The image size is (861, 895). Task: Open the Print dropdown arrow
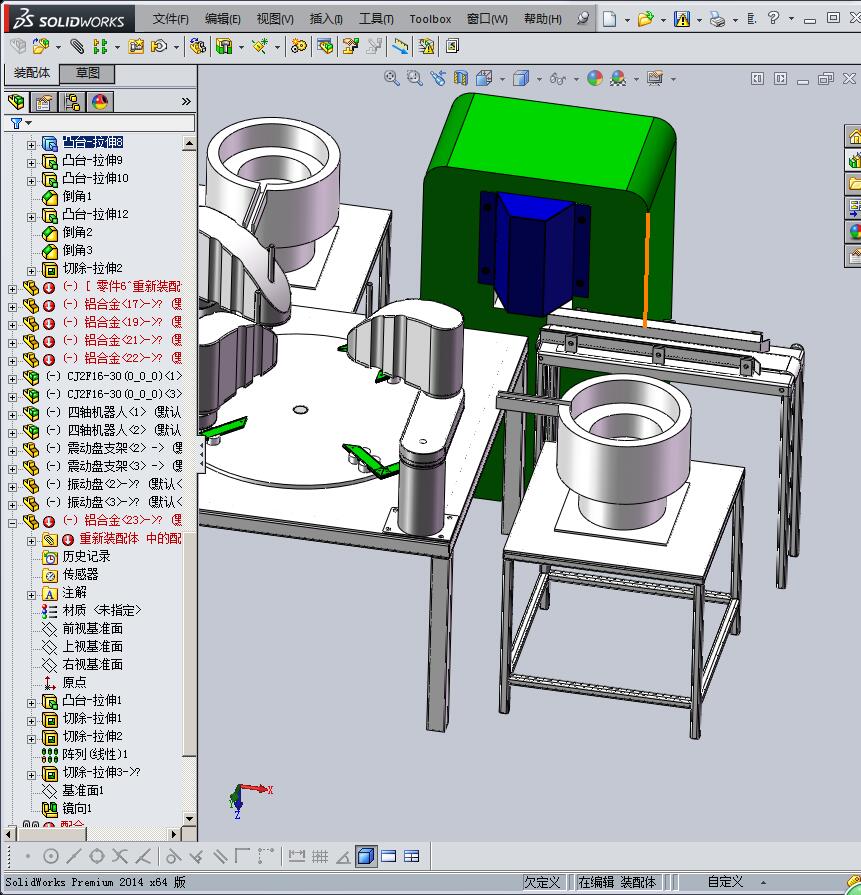(735, 20)
